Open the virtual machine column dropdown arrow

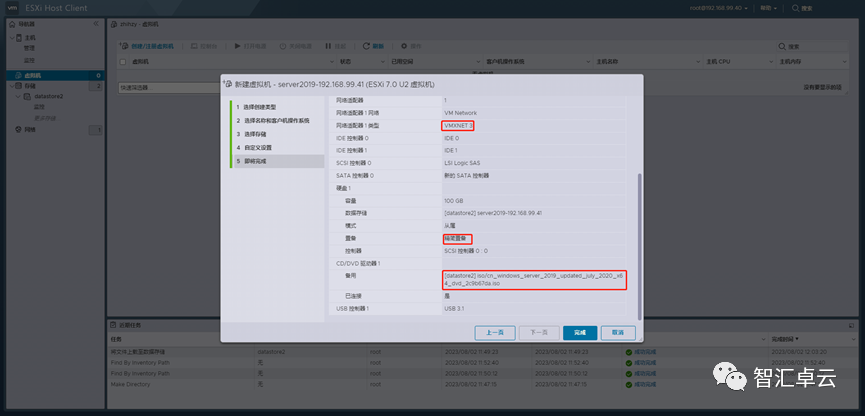click(x=332, y=62)
